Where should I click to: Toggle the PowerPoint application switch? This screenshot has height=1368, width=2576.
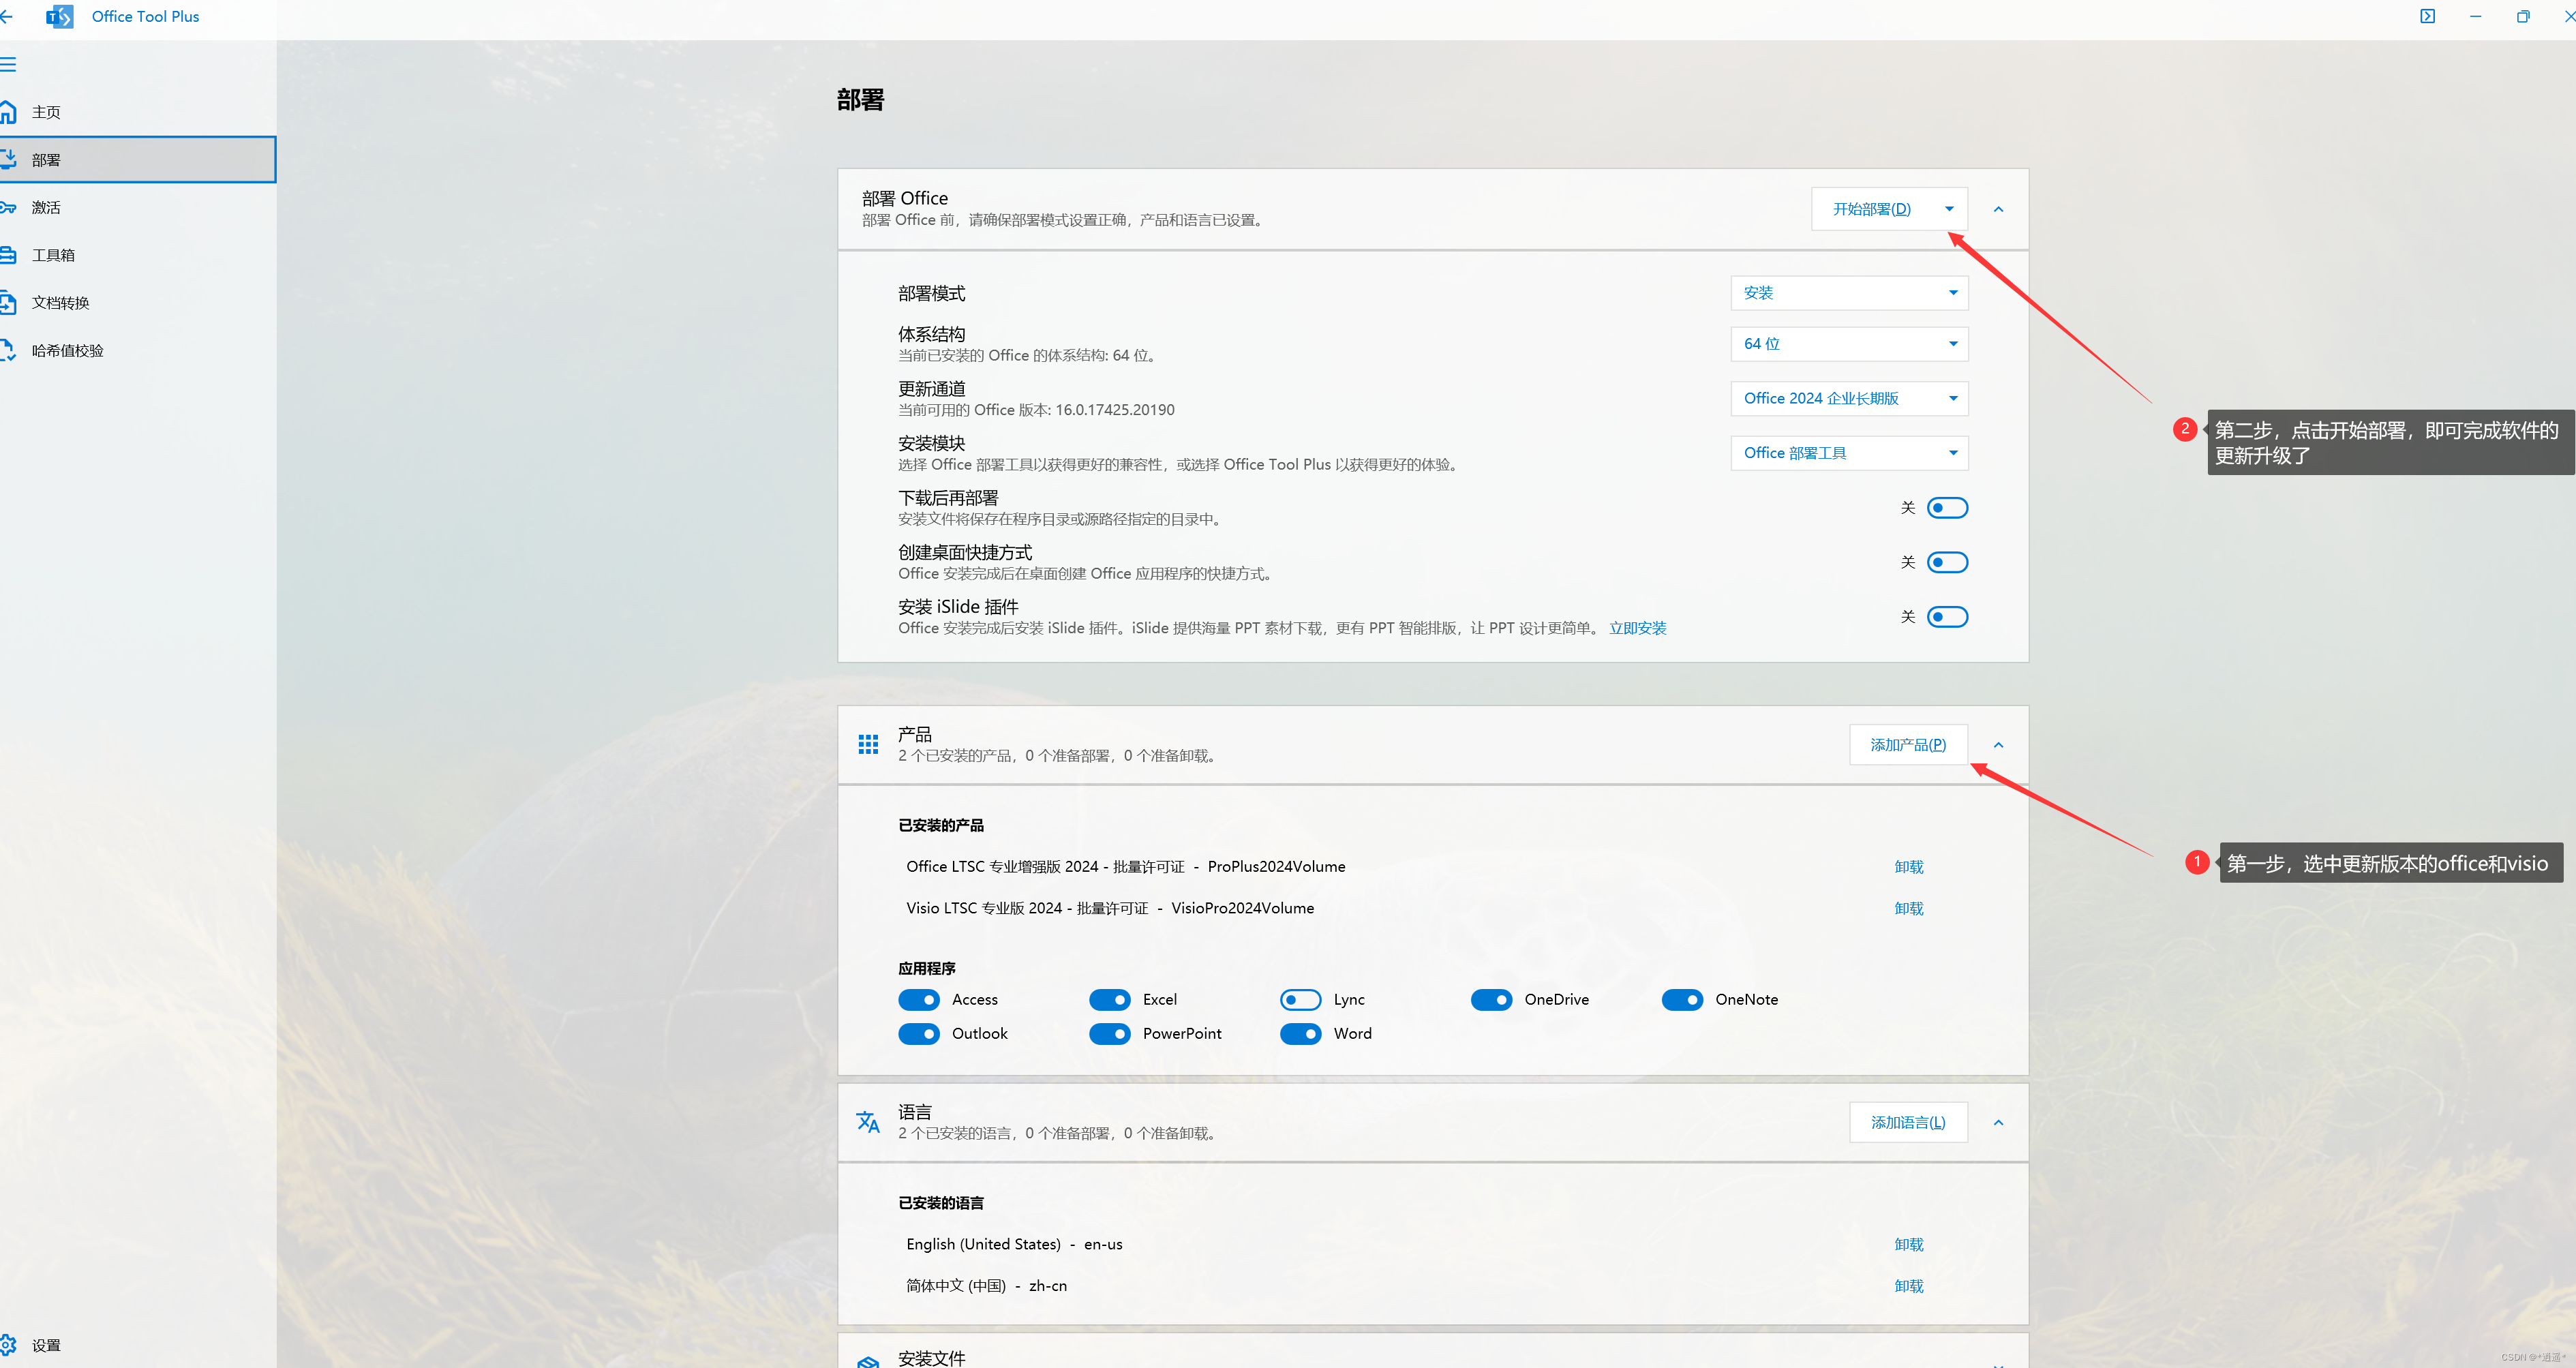coord(1109,1034)
